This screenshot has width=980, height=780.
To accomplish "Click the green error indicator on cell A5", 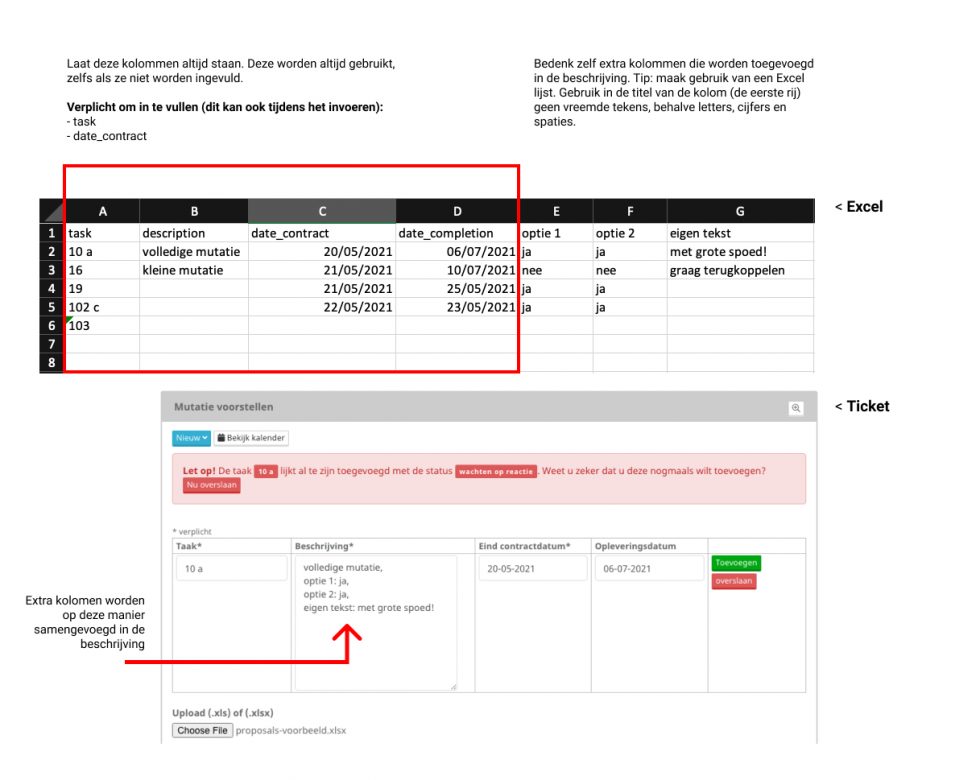I will (x=69, y=317).
